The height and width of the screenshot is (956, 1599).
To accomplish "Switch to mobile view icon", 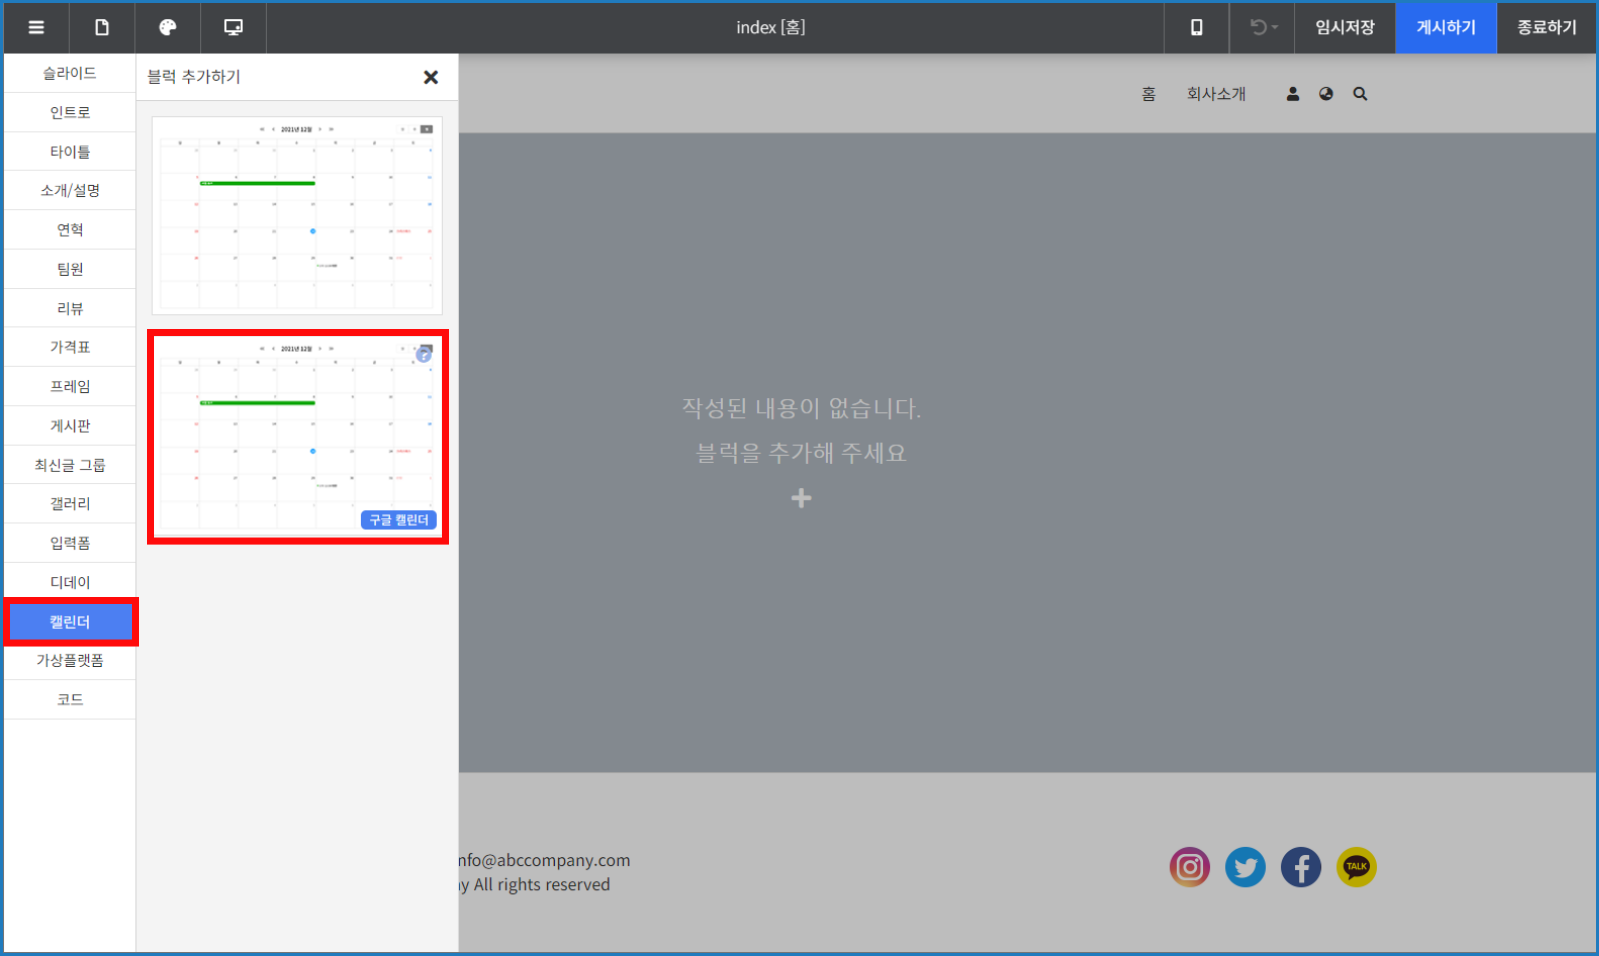I will click(1196, 27).
